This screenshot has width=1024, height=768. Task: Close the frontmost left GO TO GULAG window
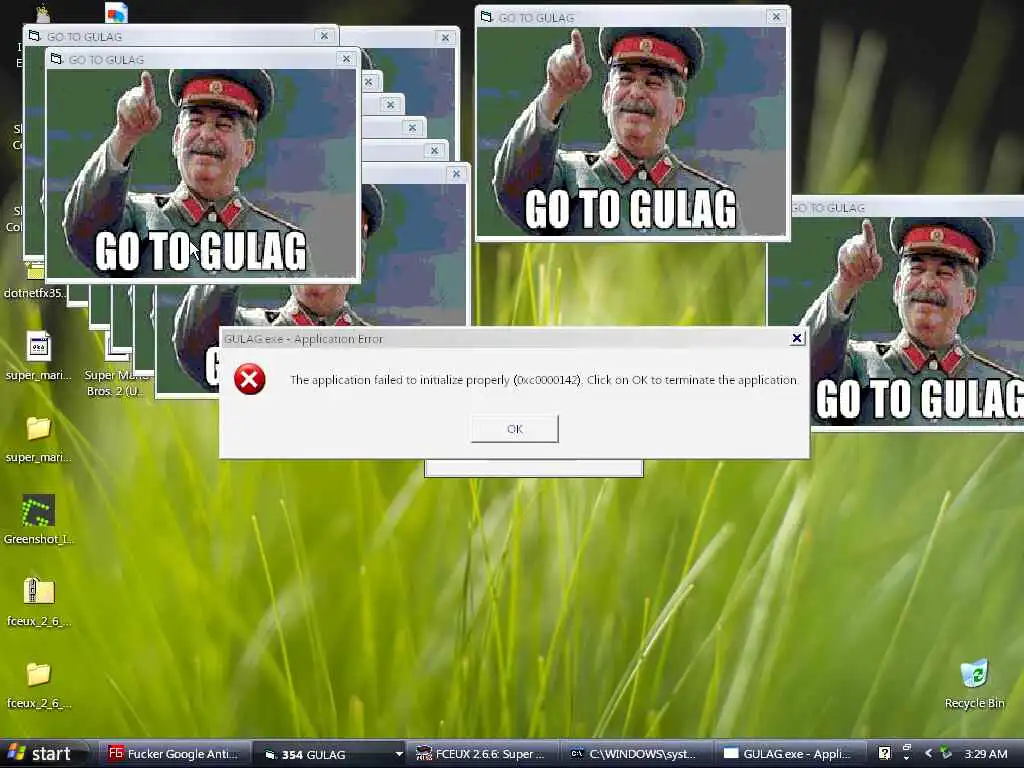346,59
